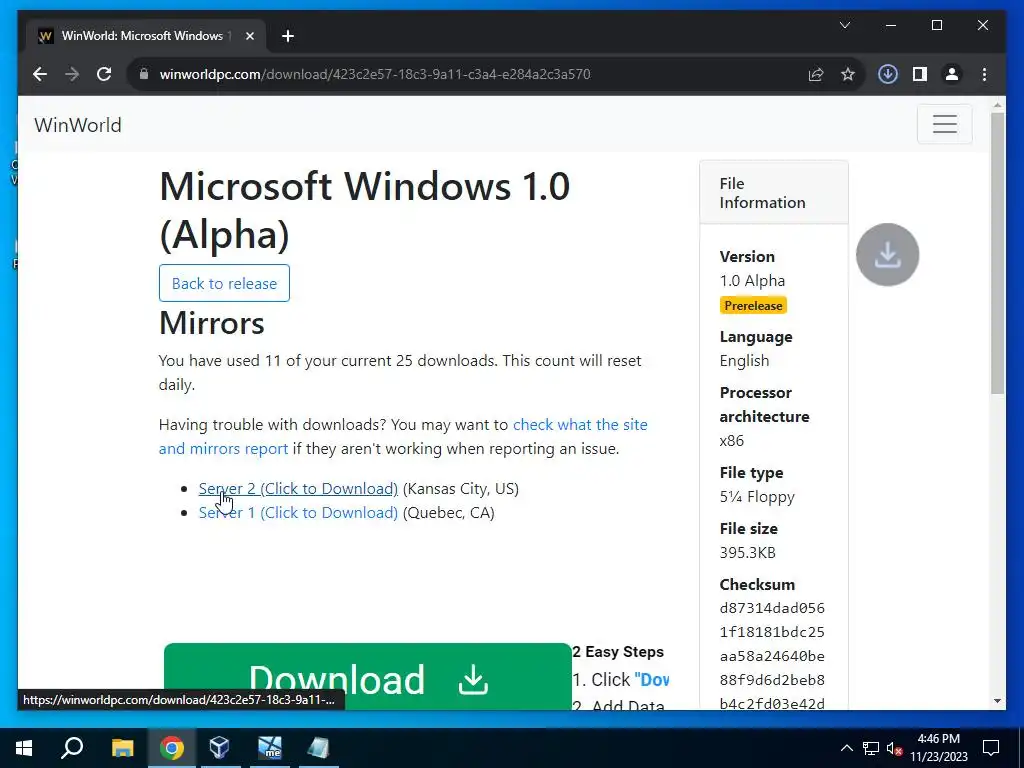Image resolution: width=1024 pixels, height=768 pixels.
Task: Share this page via toolbar icon
Action: point(816,74)
